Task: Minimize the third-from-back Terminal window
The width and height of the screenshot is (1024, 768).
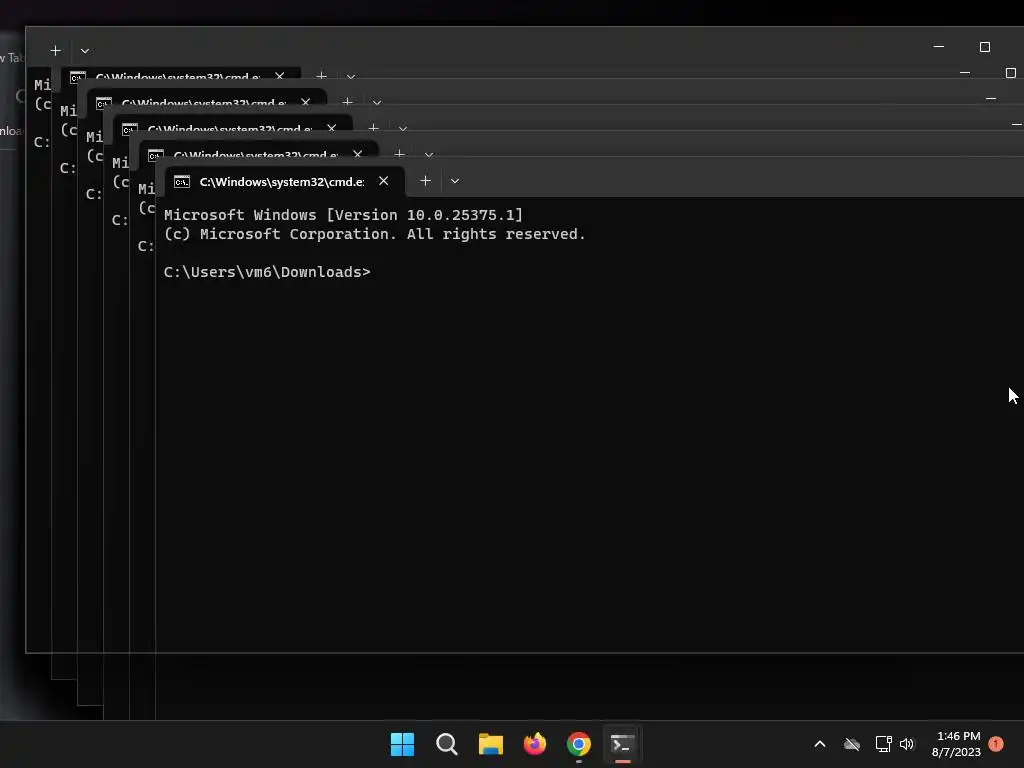Action: pyautogui.click(x=991, y=99)
